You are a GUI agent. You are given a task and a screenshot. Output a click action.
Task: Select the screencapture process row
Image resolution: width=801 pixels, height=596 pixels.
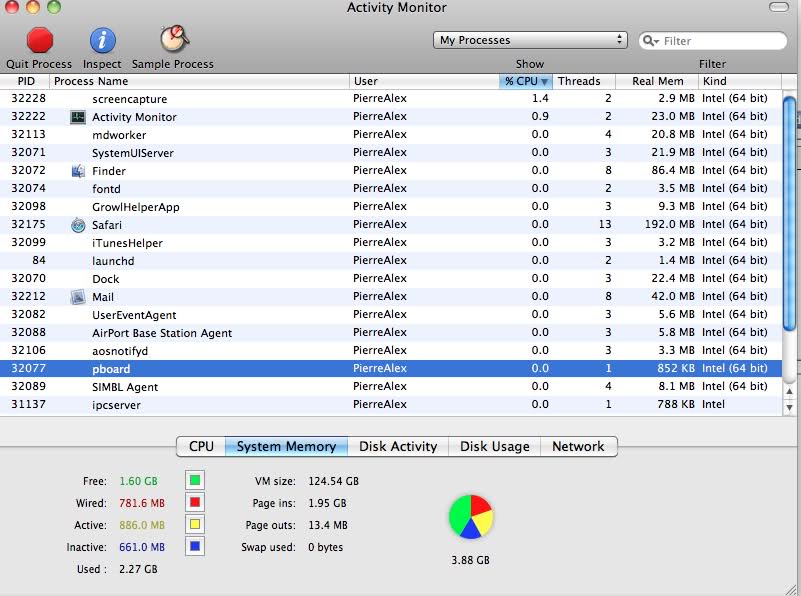391,99
